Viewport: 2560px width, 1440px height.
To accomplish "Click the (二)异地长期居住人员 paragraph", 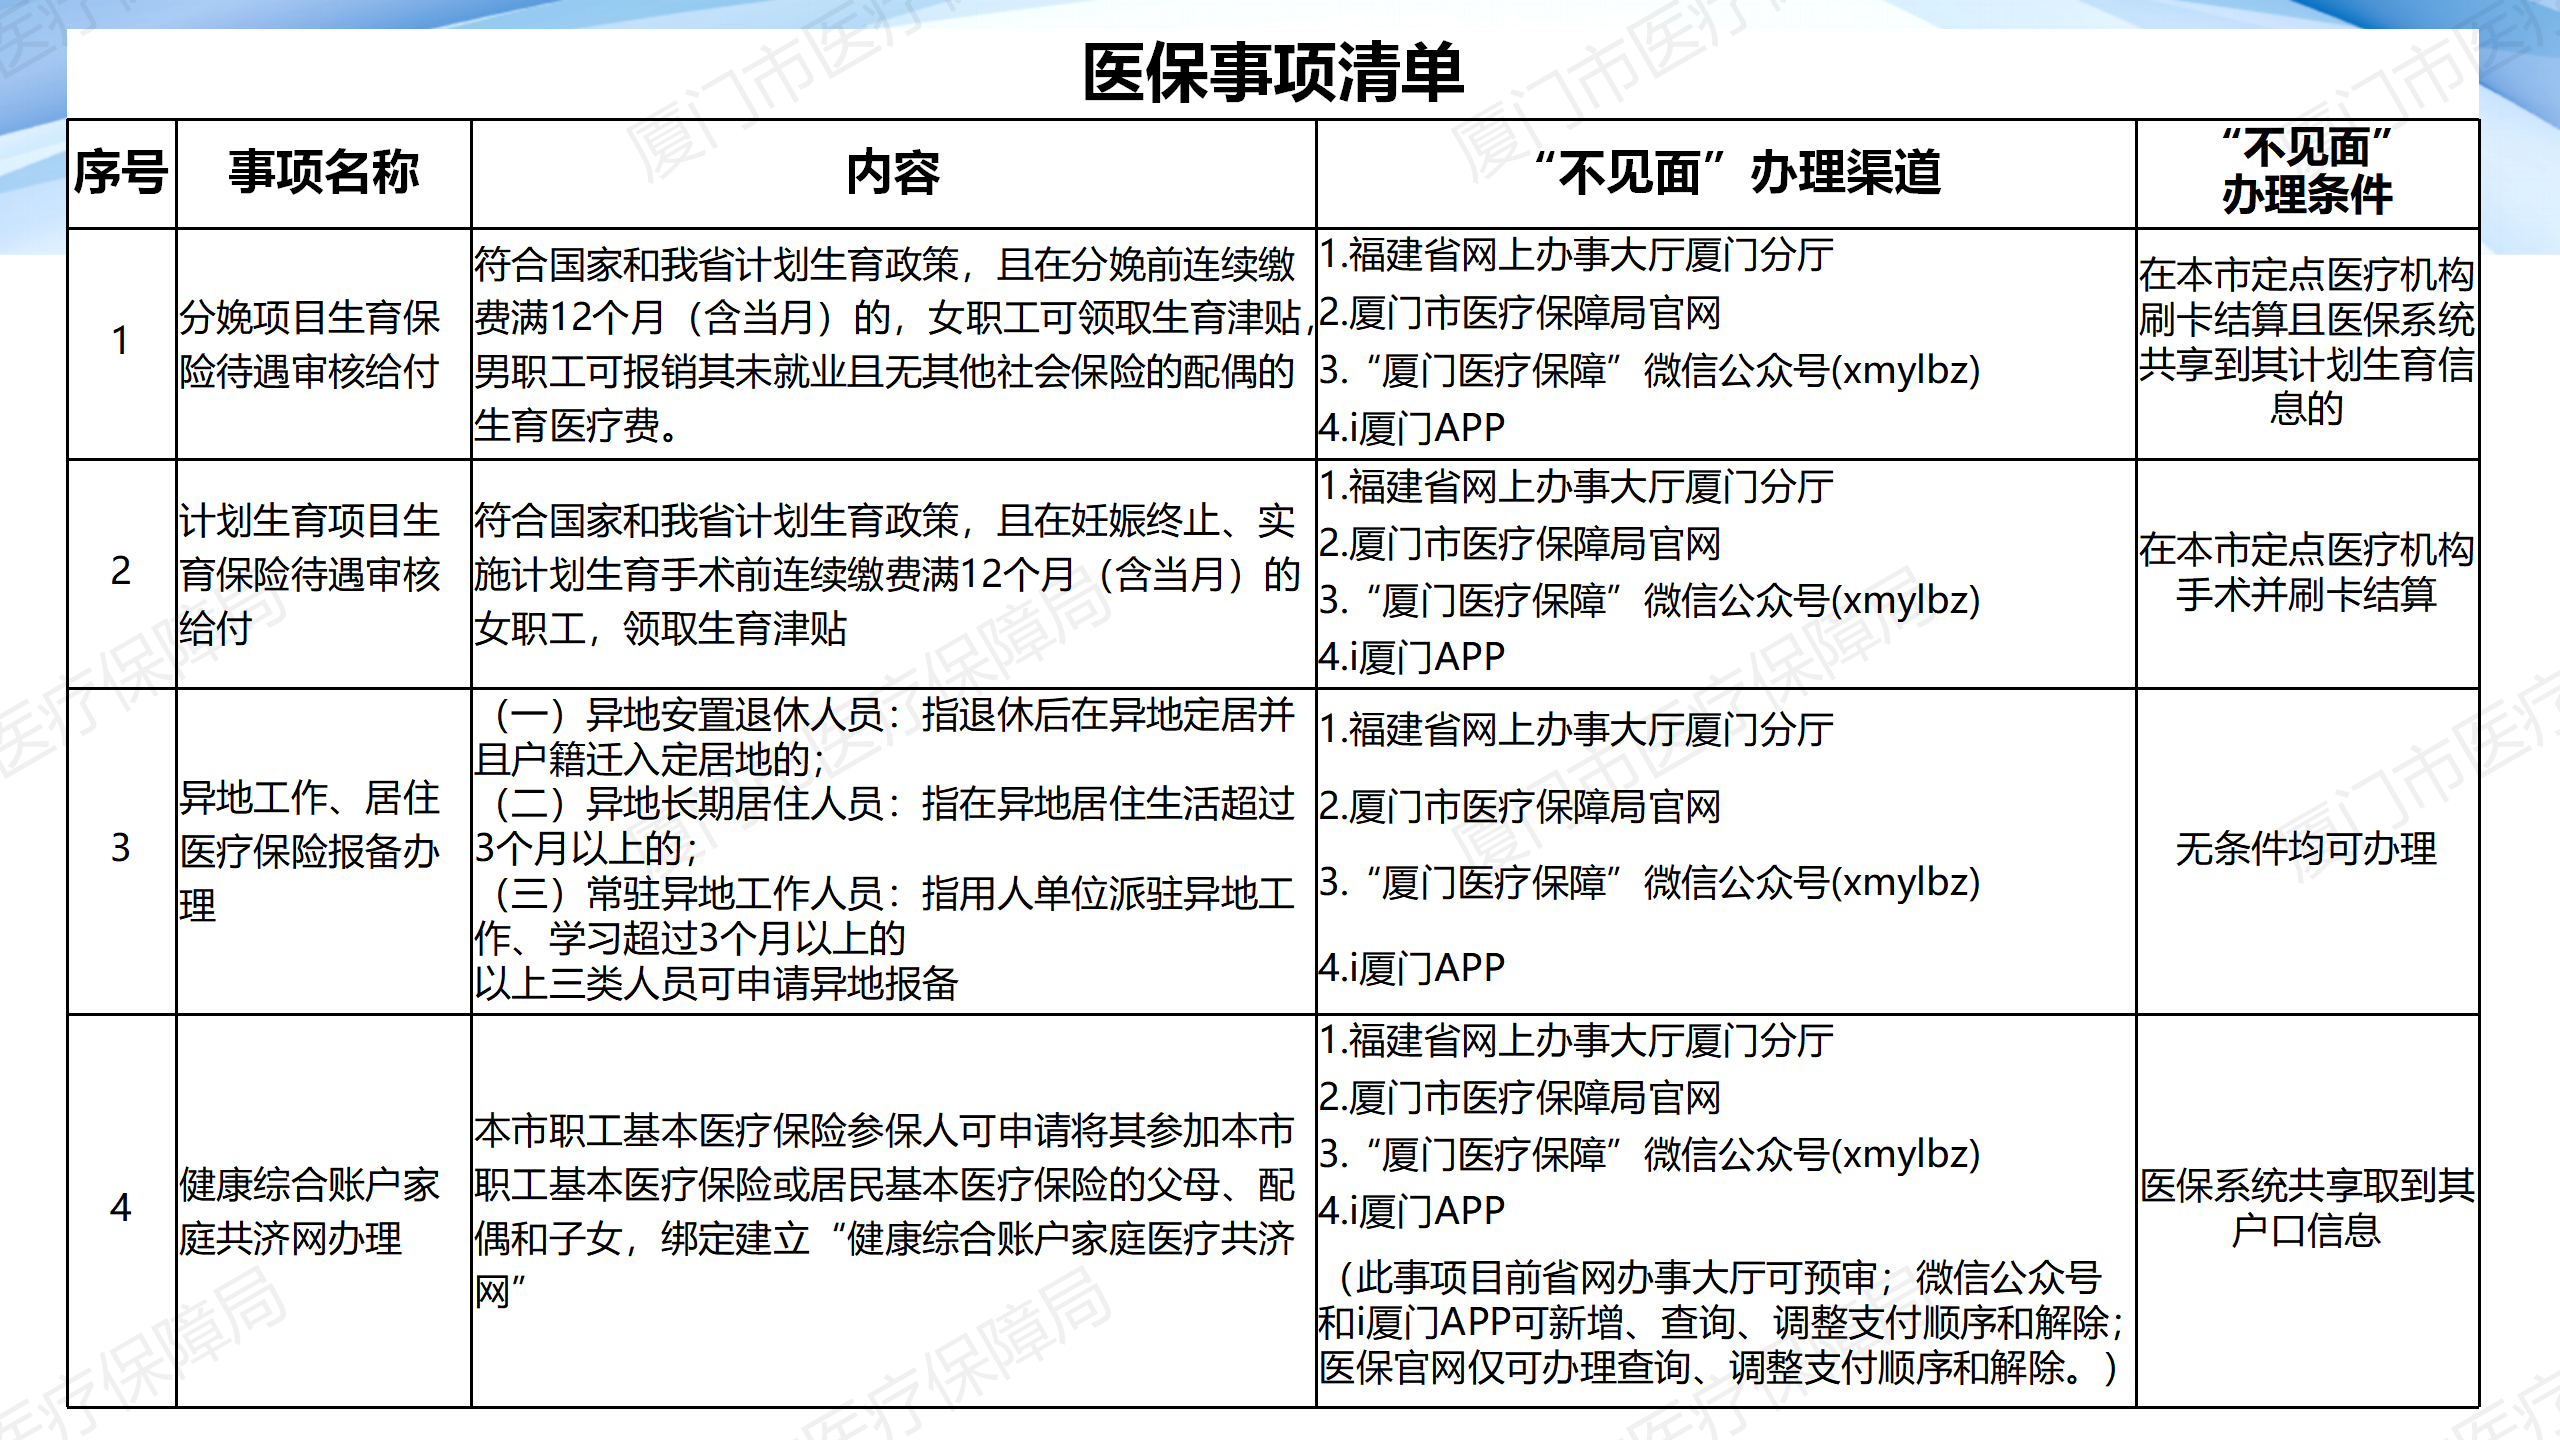I will coord(885,826).
